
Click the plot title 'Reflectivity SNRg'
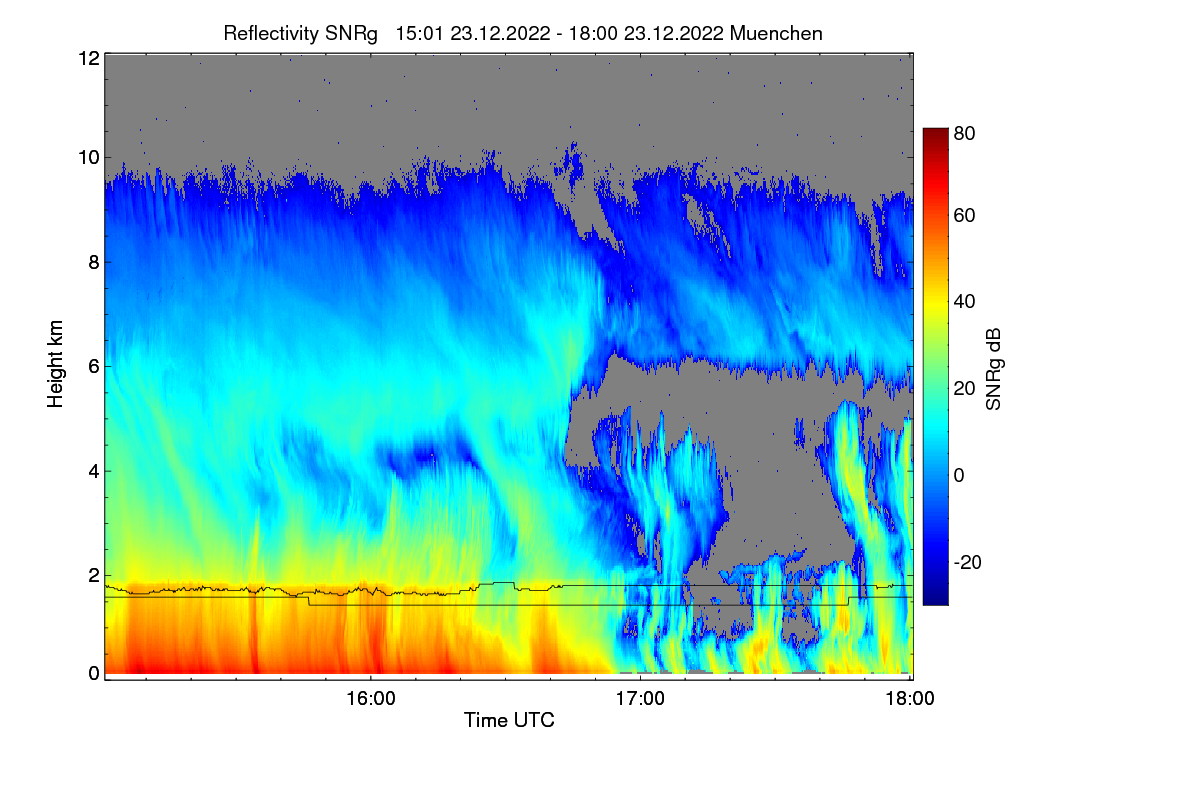pyautogui.click(x=301, y=33)
